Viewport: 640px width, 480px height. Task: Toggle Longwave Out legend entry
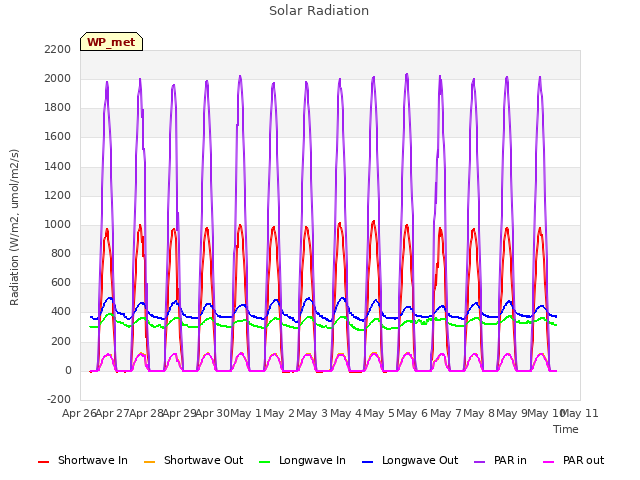point(410,460)
